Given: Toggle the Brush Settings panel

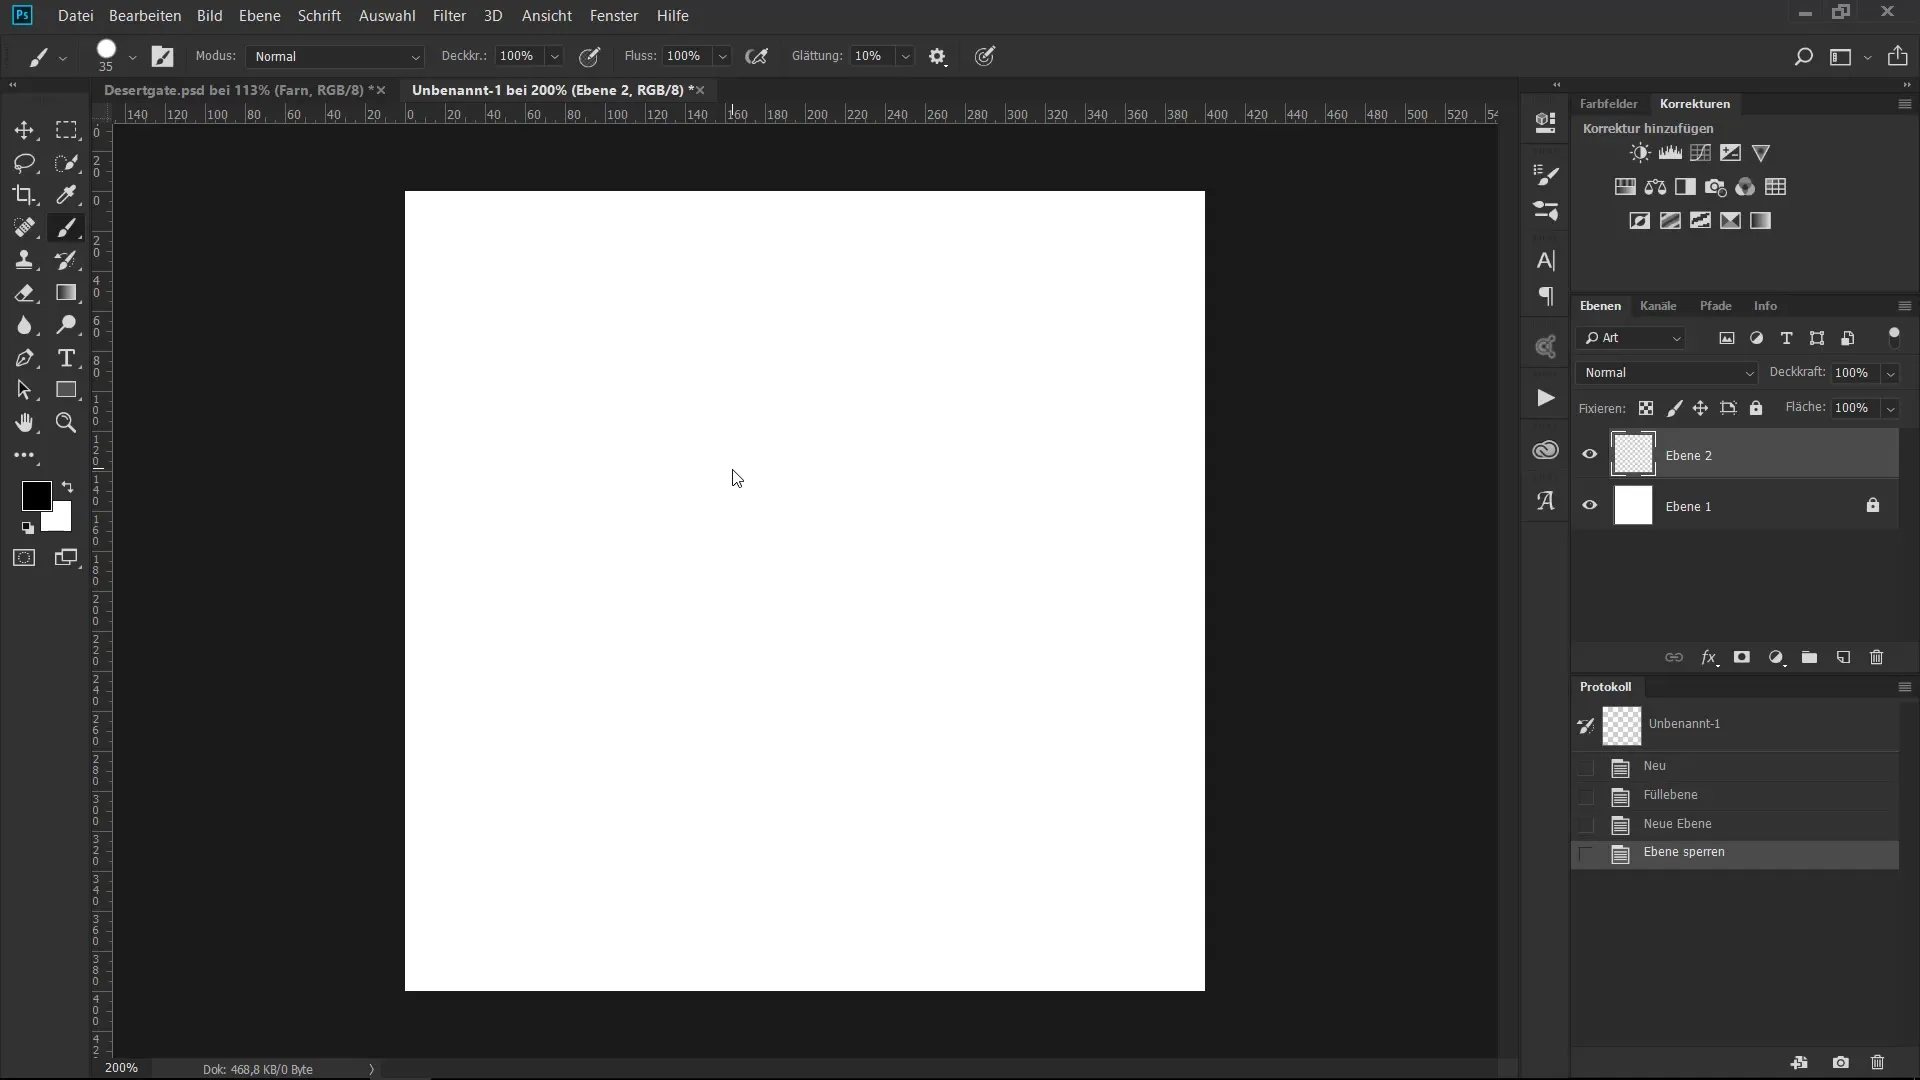Looking at the screenshot, I should coord(163,57).
